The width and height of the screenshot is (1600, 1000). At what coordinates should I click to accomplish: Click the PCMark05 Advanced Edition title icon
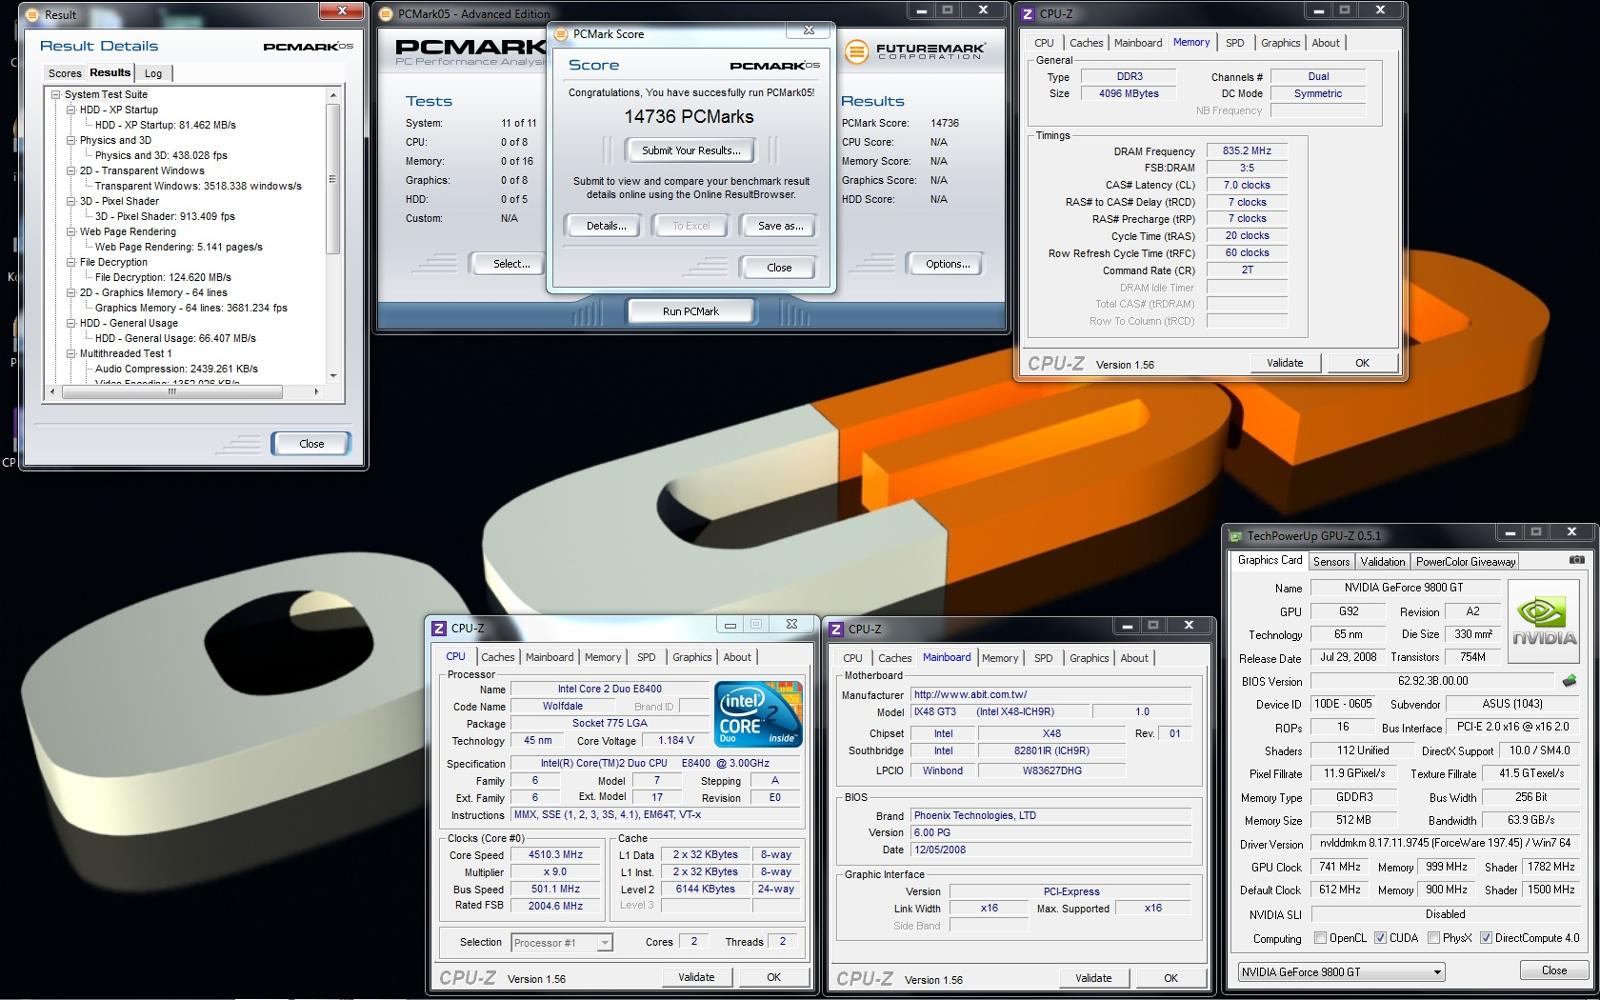point(386,14)
